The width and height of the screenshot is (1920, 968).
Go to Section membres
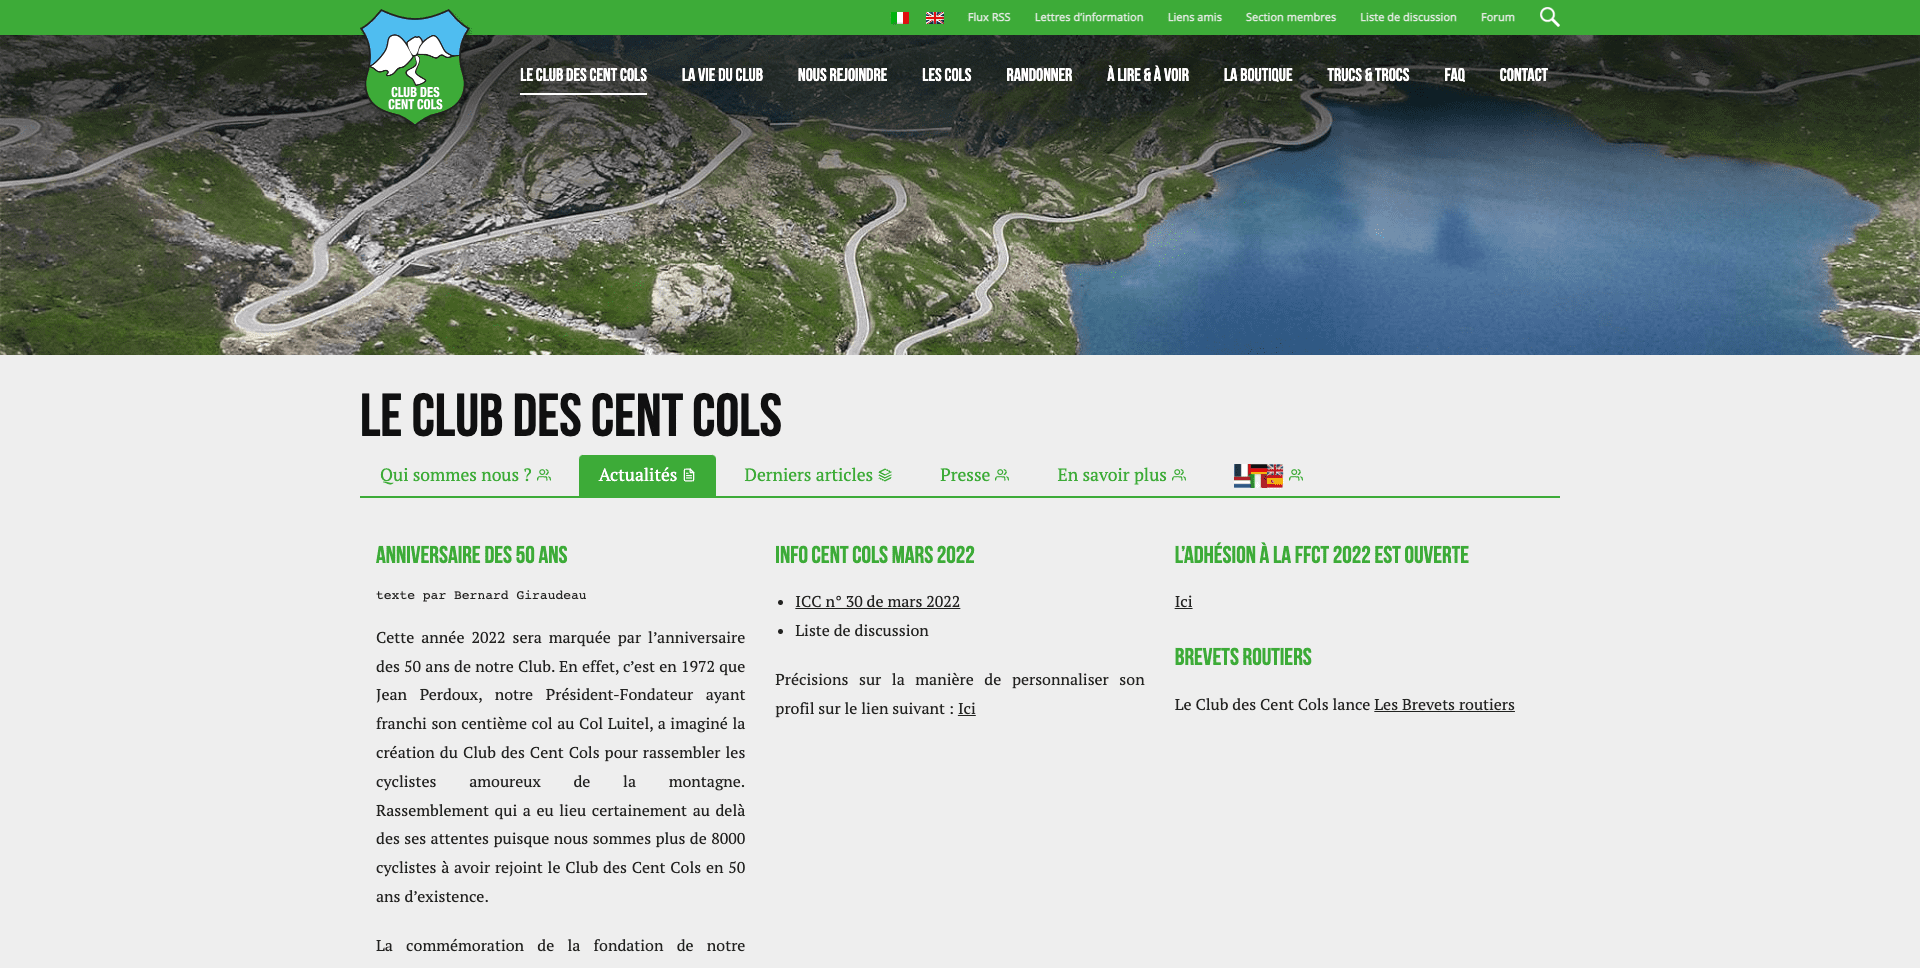tap(1291, 17)
